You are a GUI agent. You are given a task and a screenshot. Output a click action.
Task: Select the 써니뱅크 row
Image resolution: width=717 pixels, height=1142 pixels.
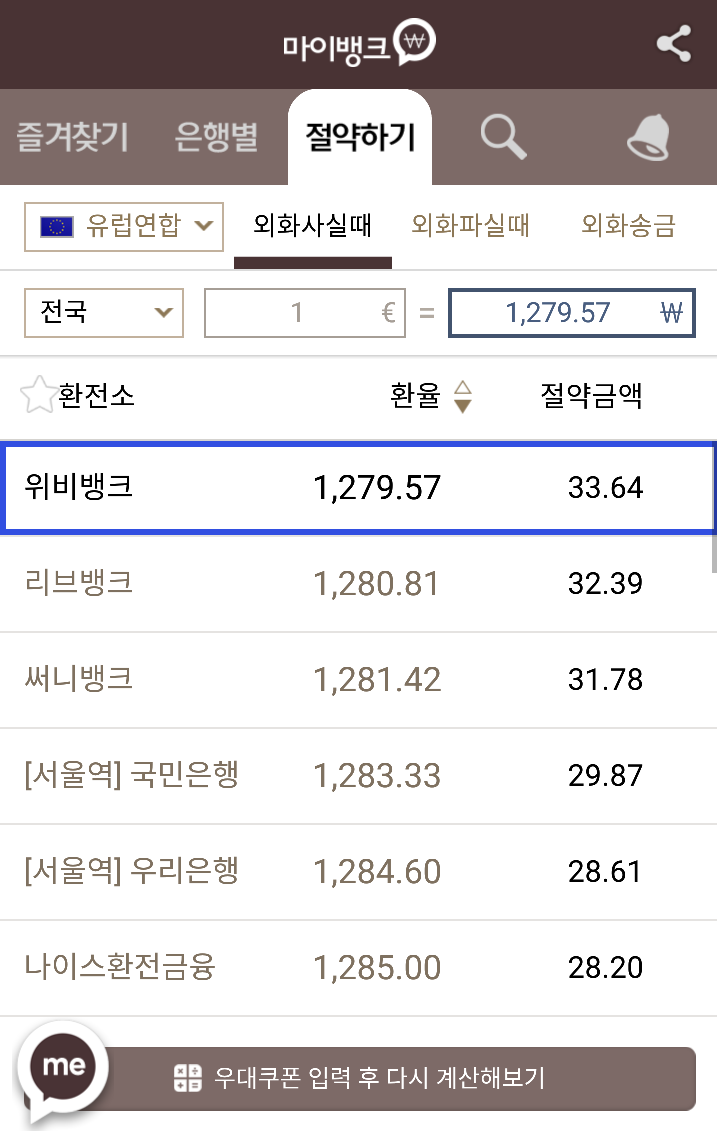point(358,680)
